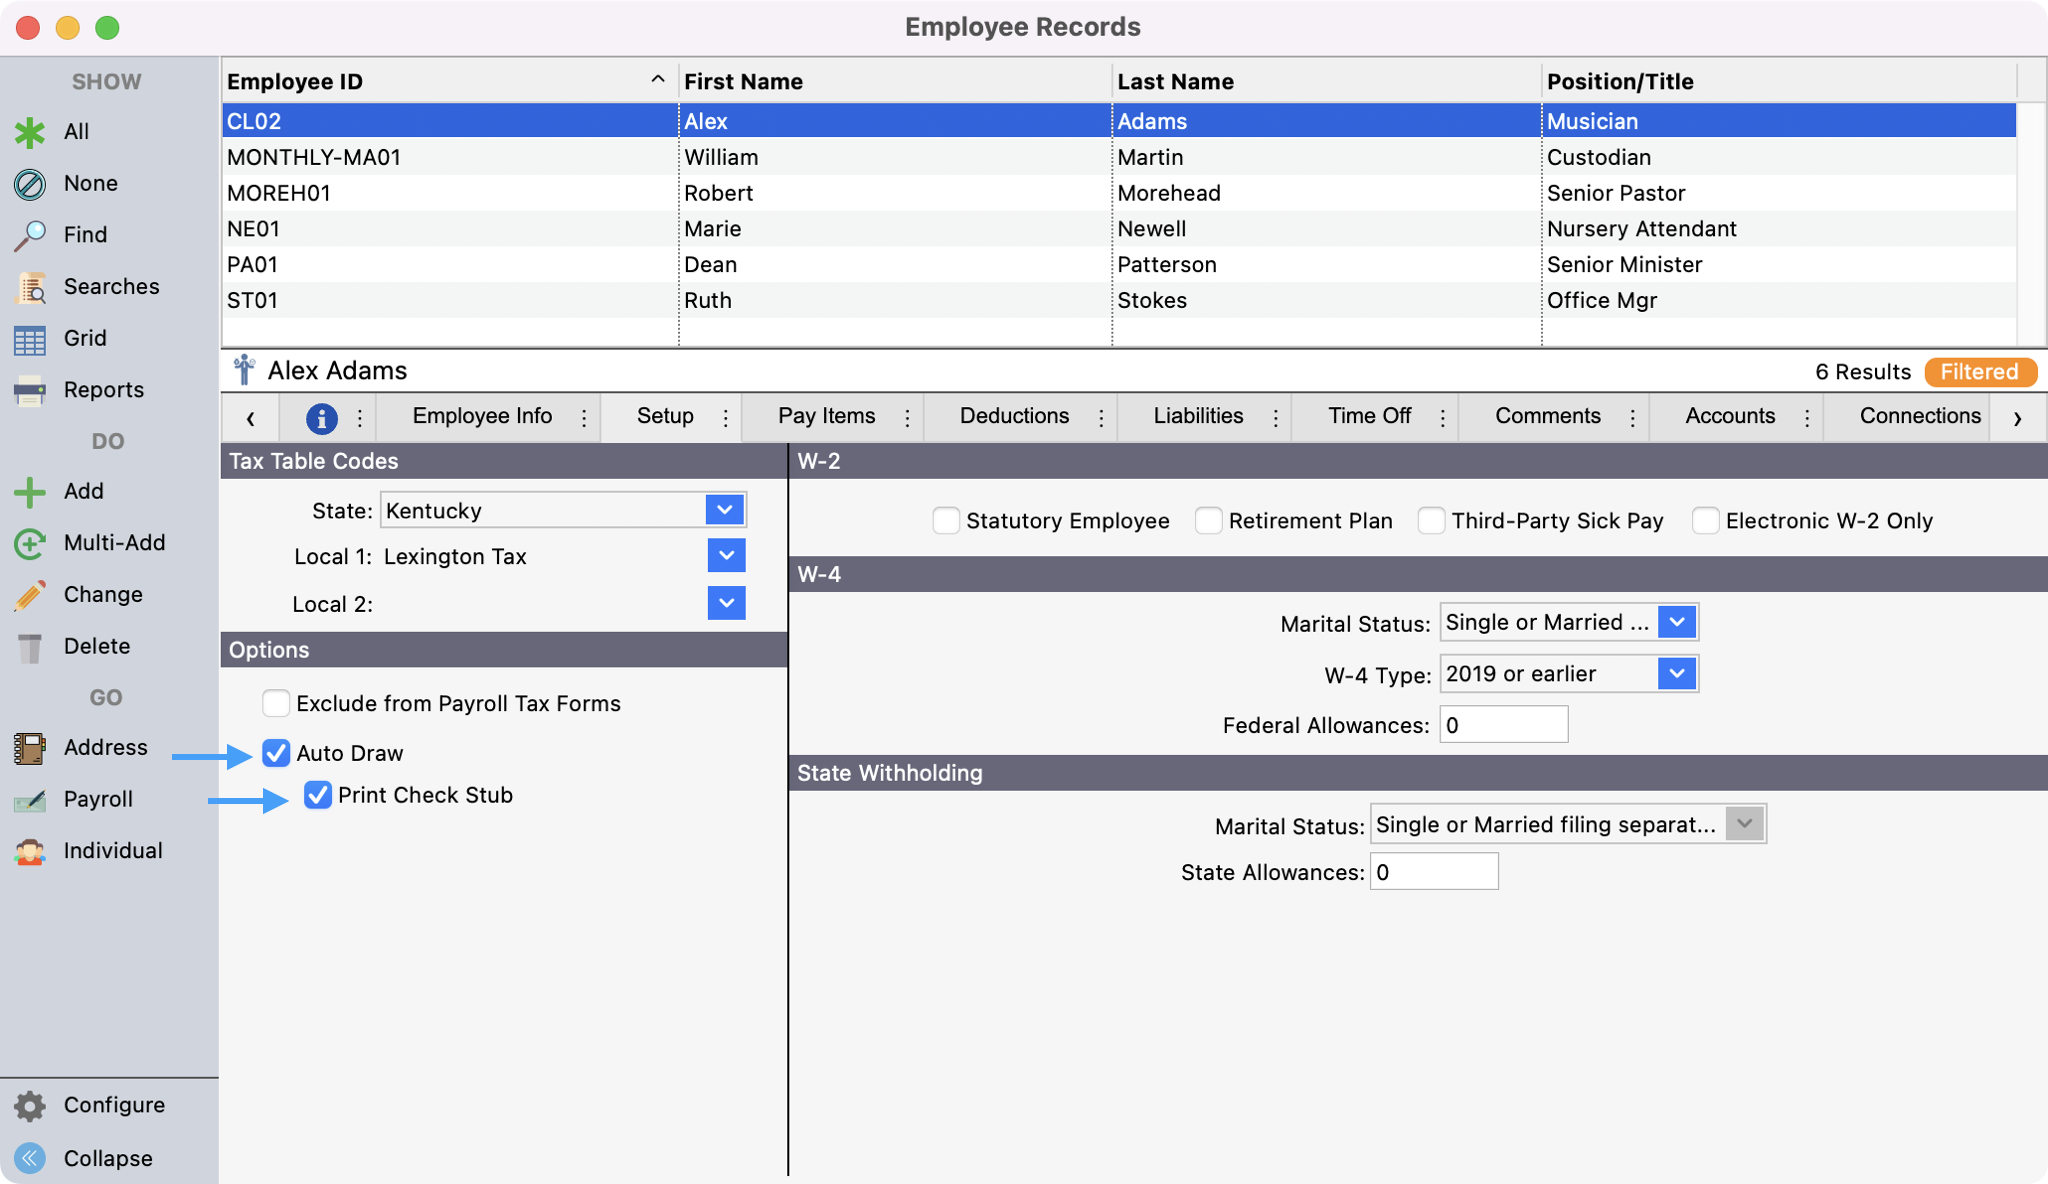Click the Delete trash icon
Image resolution: width=2048 pixels, height=1184 pixels.
click(30, 647)
